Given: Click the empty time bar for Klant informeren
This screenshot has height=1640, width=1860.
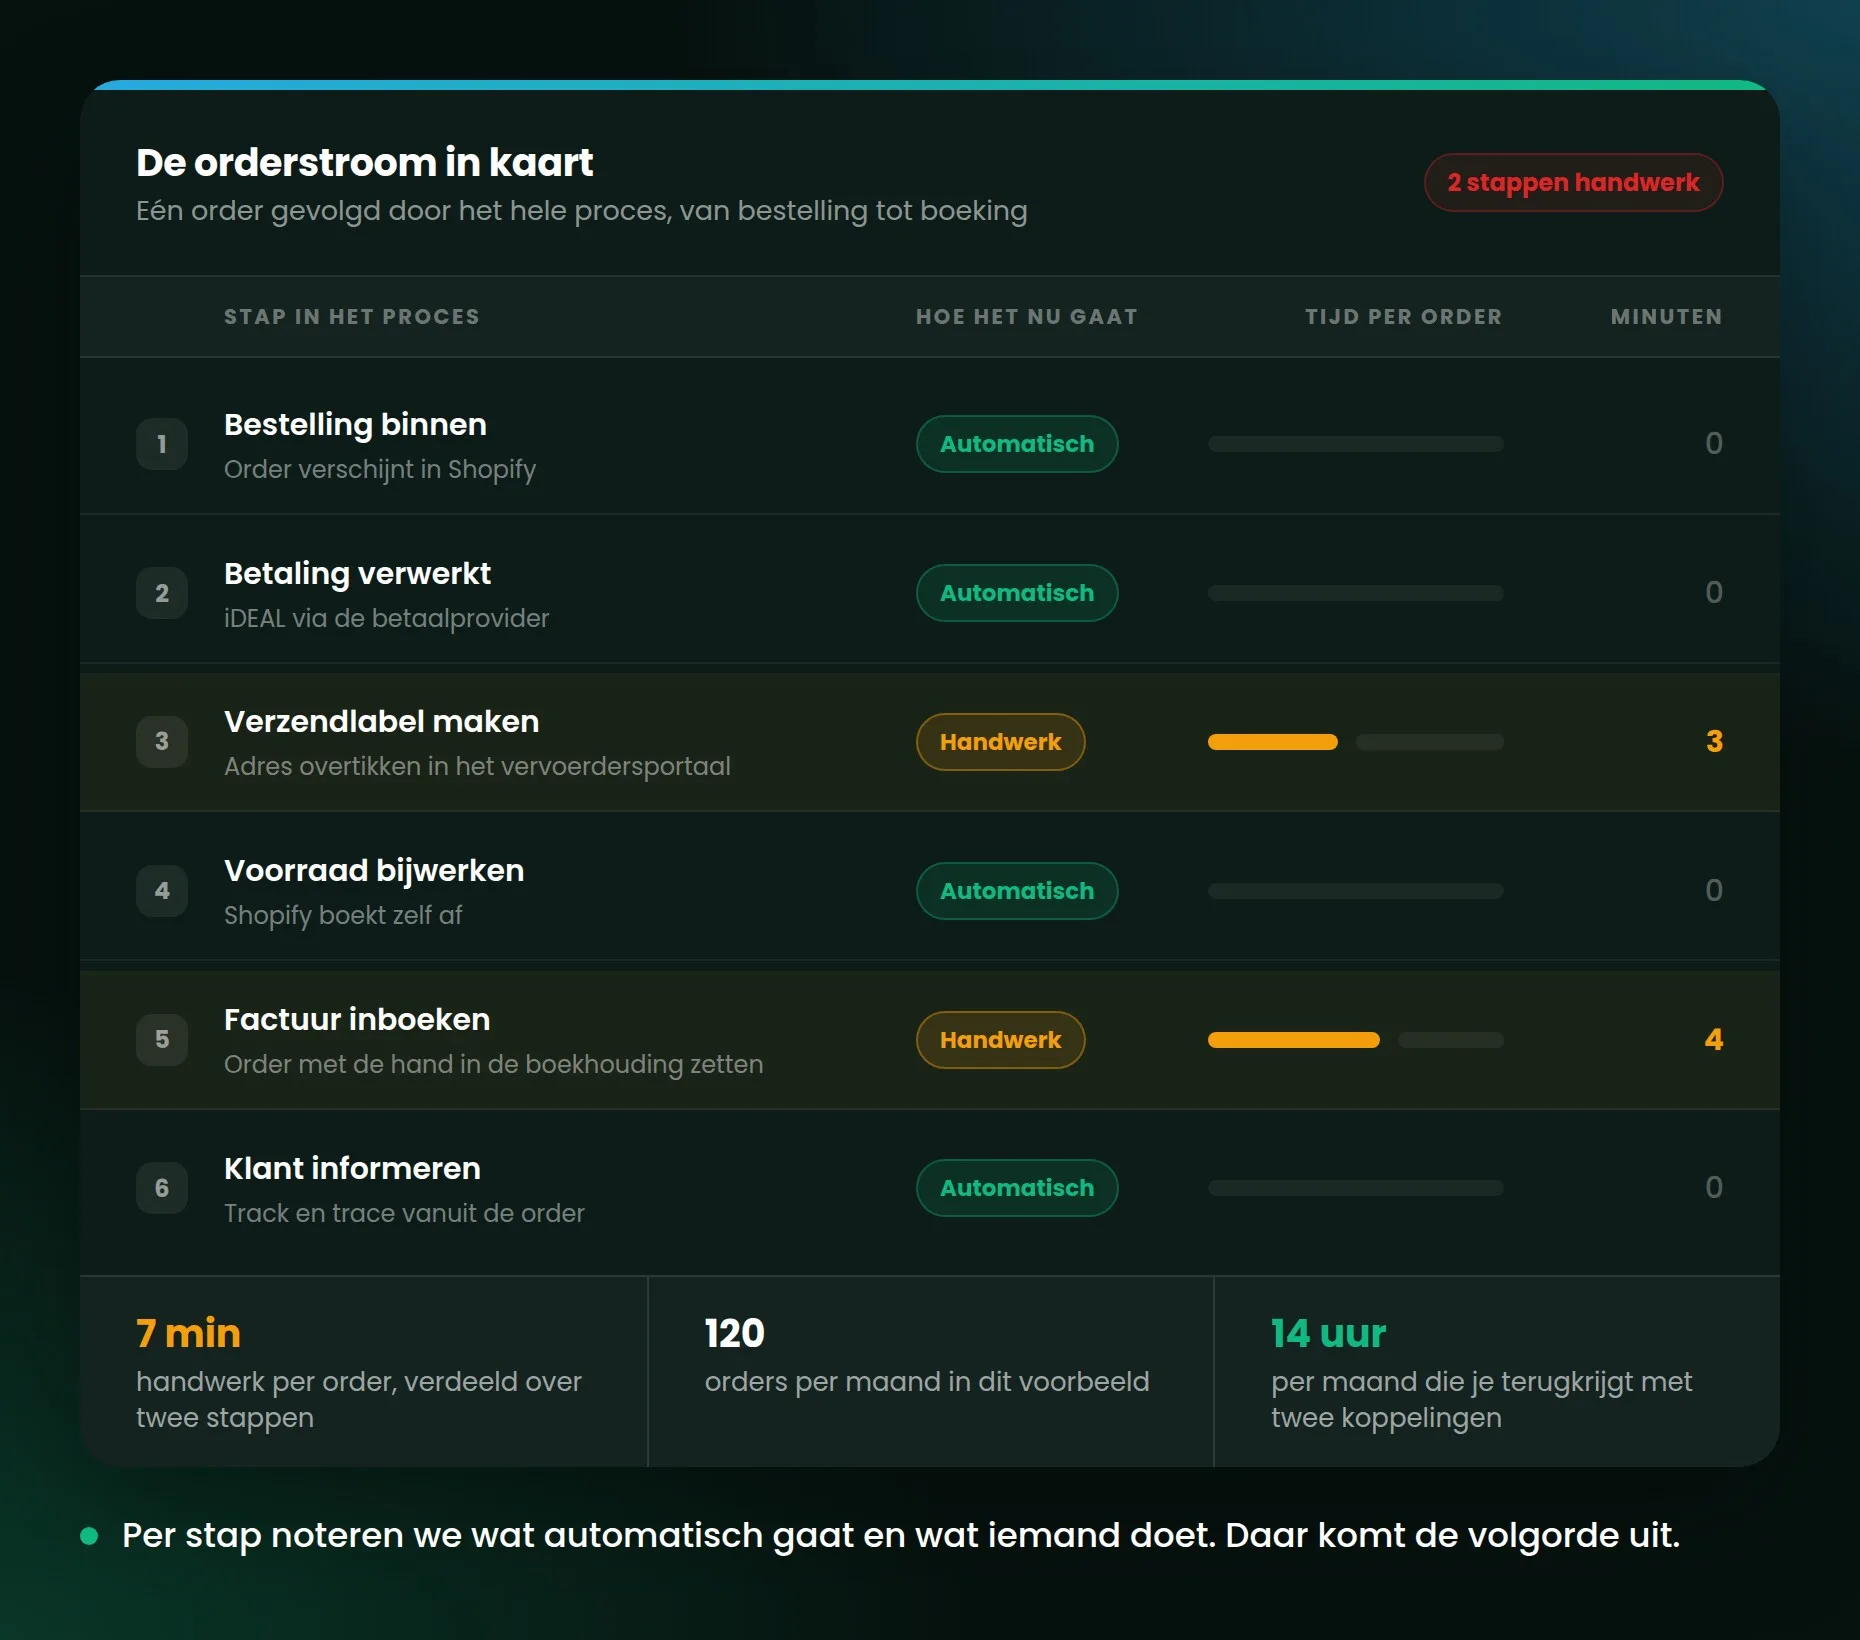Looking at the screenshot, I should [1356, 1188].
